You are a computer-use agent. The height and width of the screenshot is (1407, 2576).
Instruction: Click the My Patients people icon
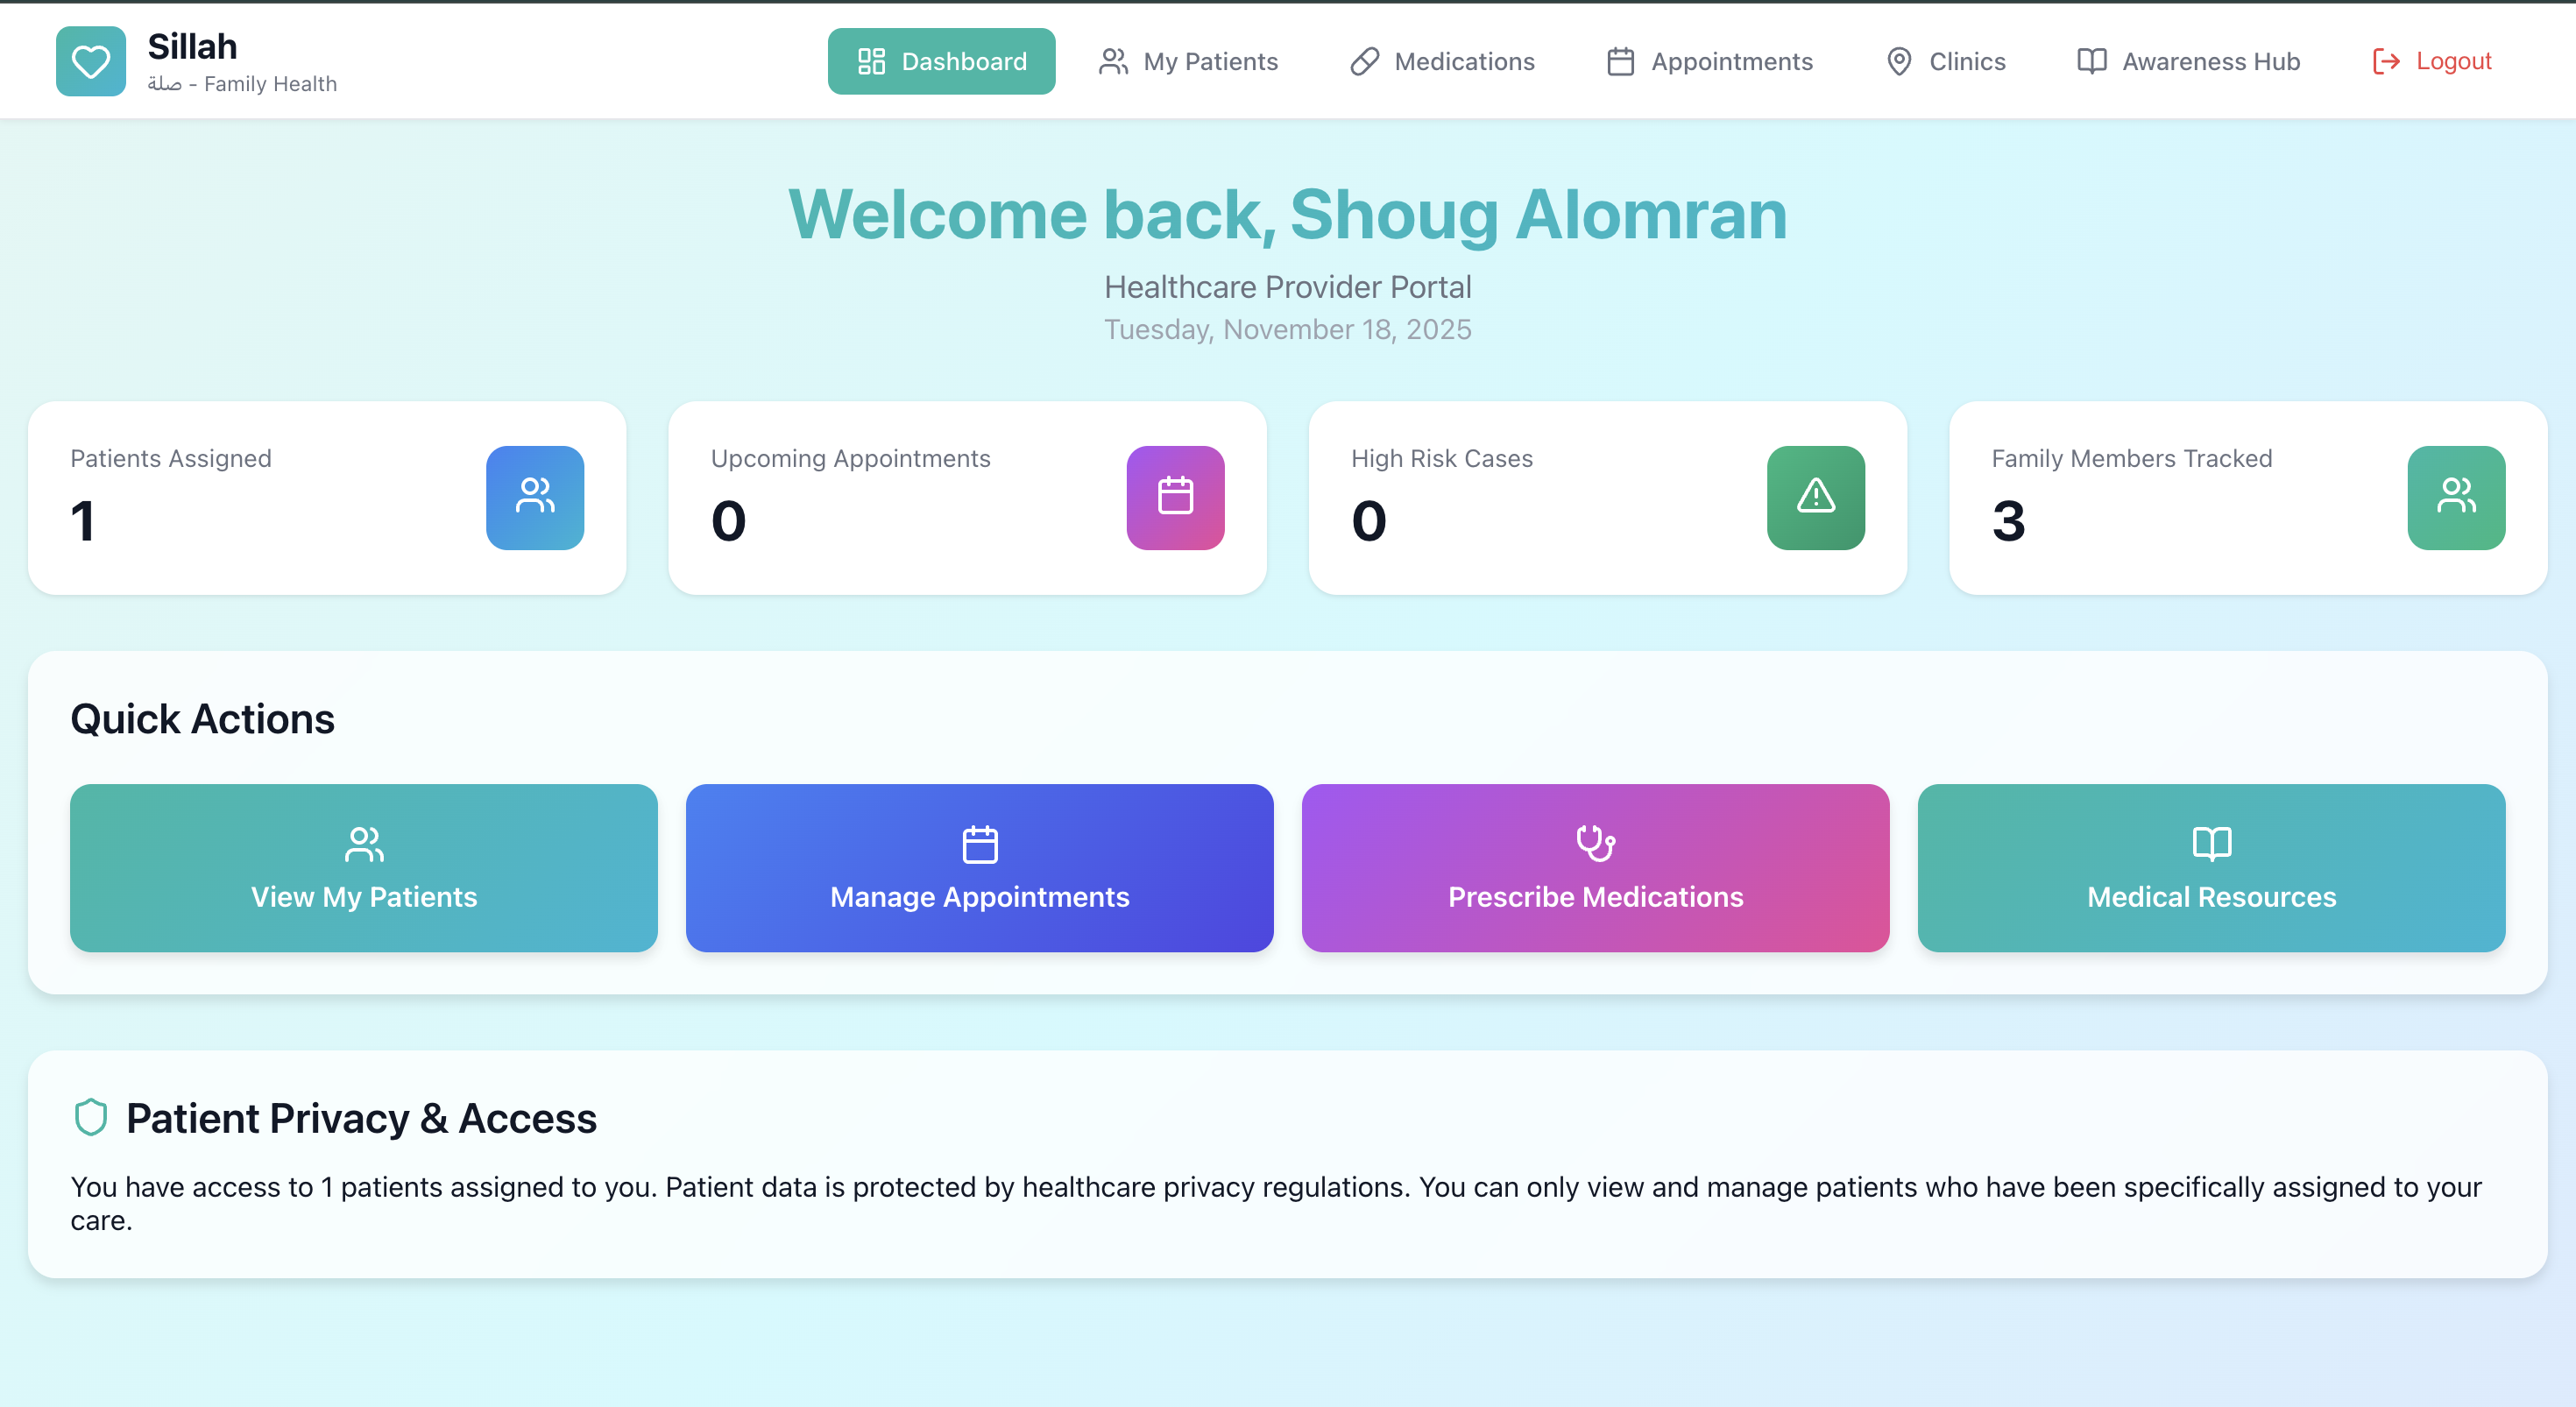click(x=1112, y=61)
